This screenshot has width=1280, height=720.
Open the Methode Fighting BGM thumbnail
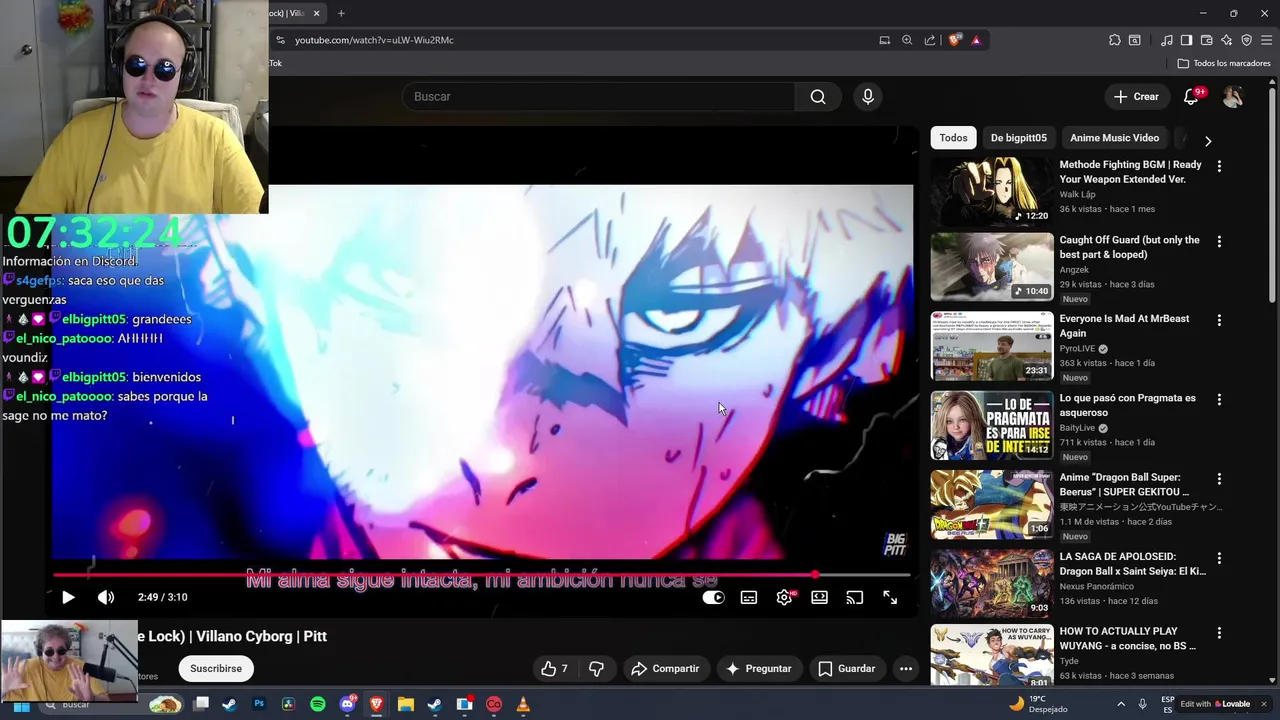click(x=992, y=190)
